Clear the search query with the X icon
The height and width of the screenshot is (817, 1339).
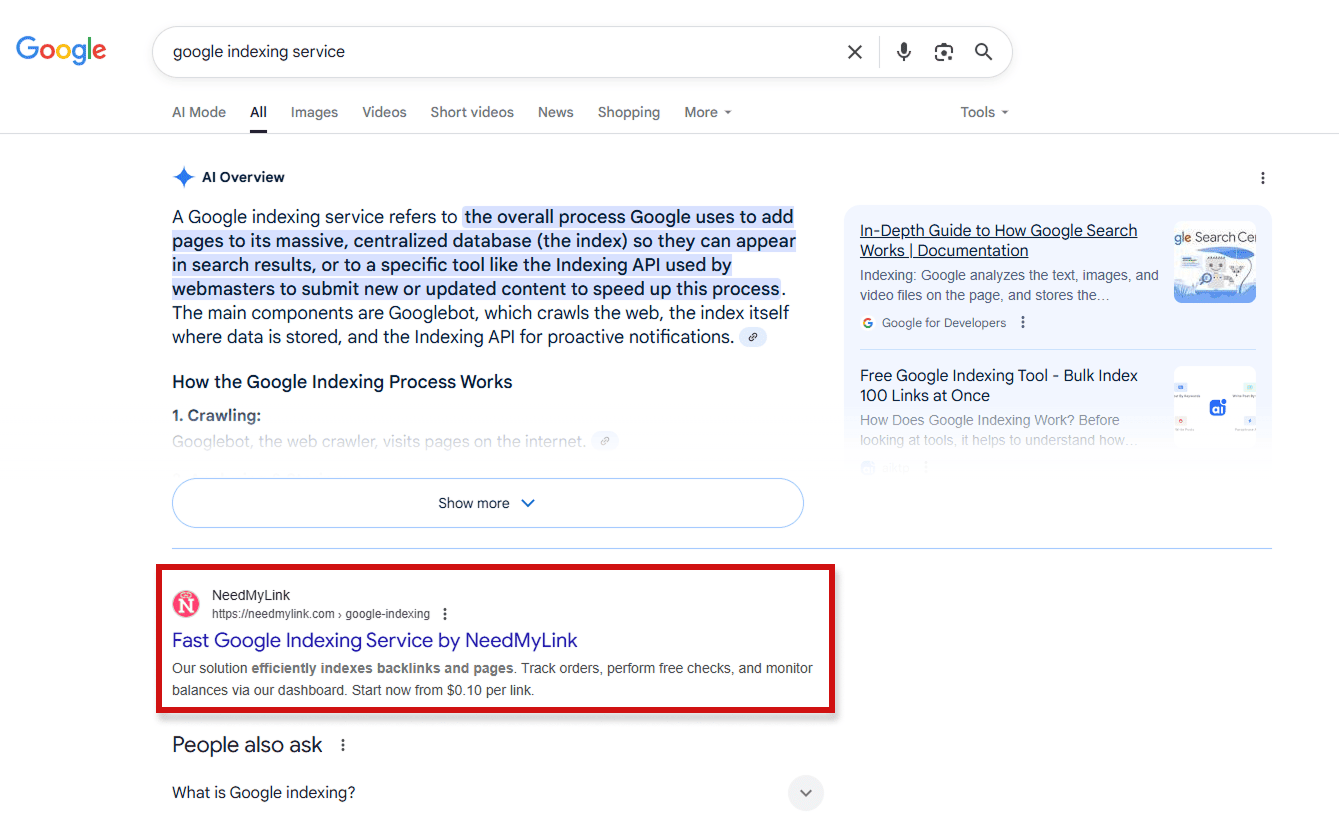[855, 51]
